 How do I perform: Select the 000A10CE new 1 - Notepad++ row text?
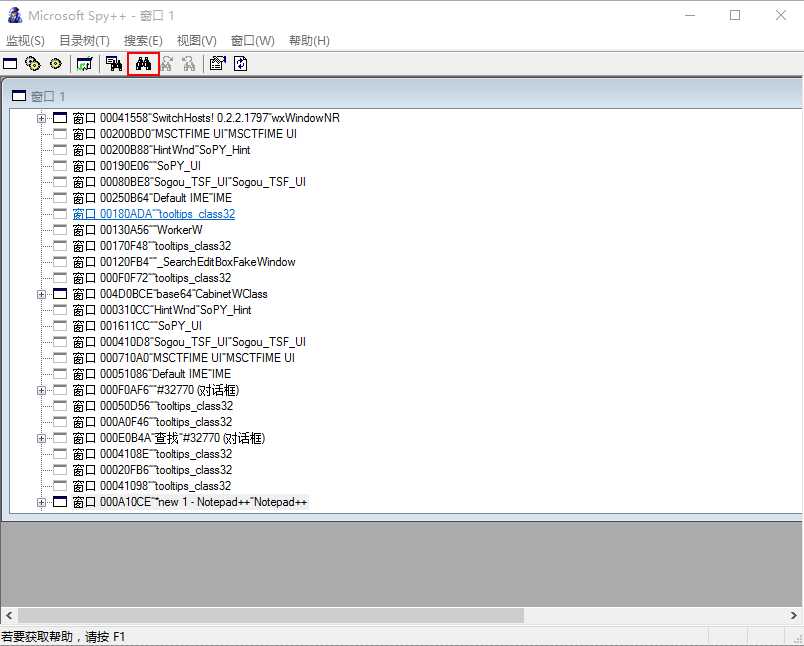click(x=190, y=502)
